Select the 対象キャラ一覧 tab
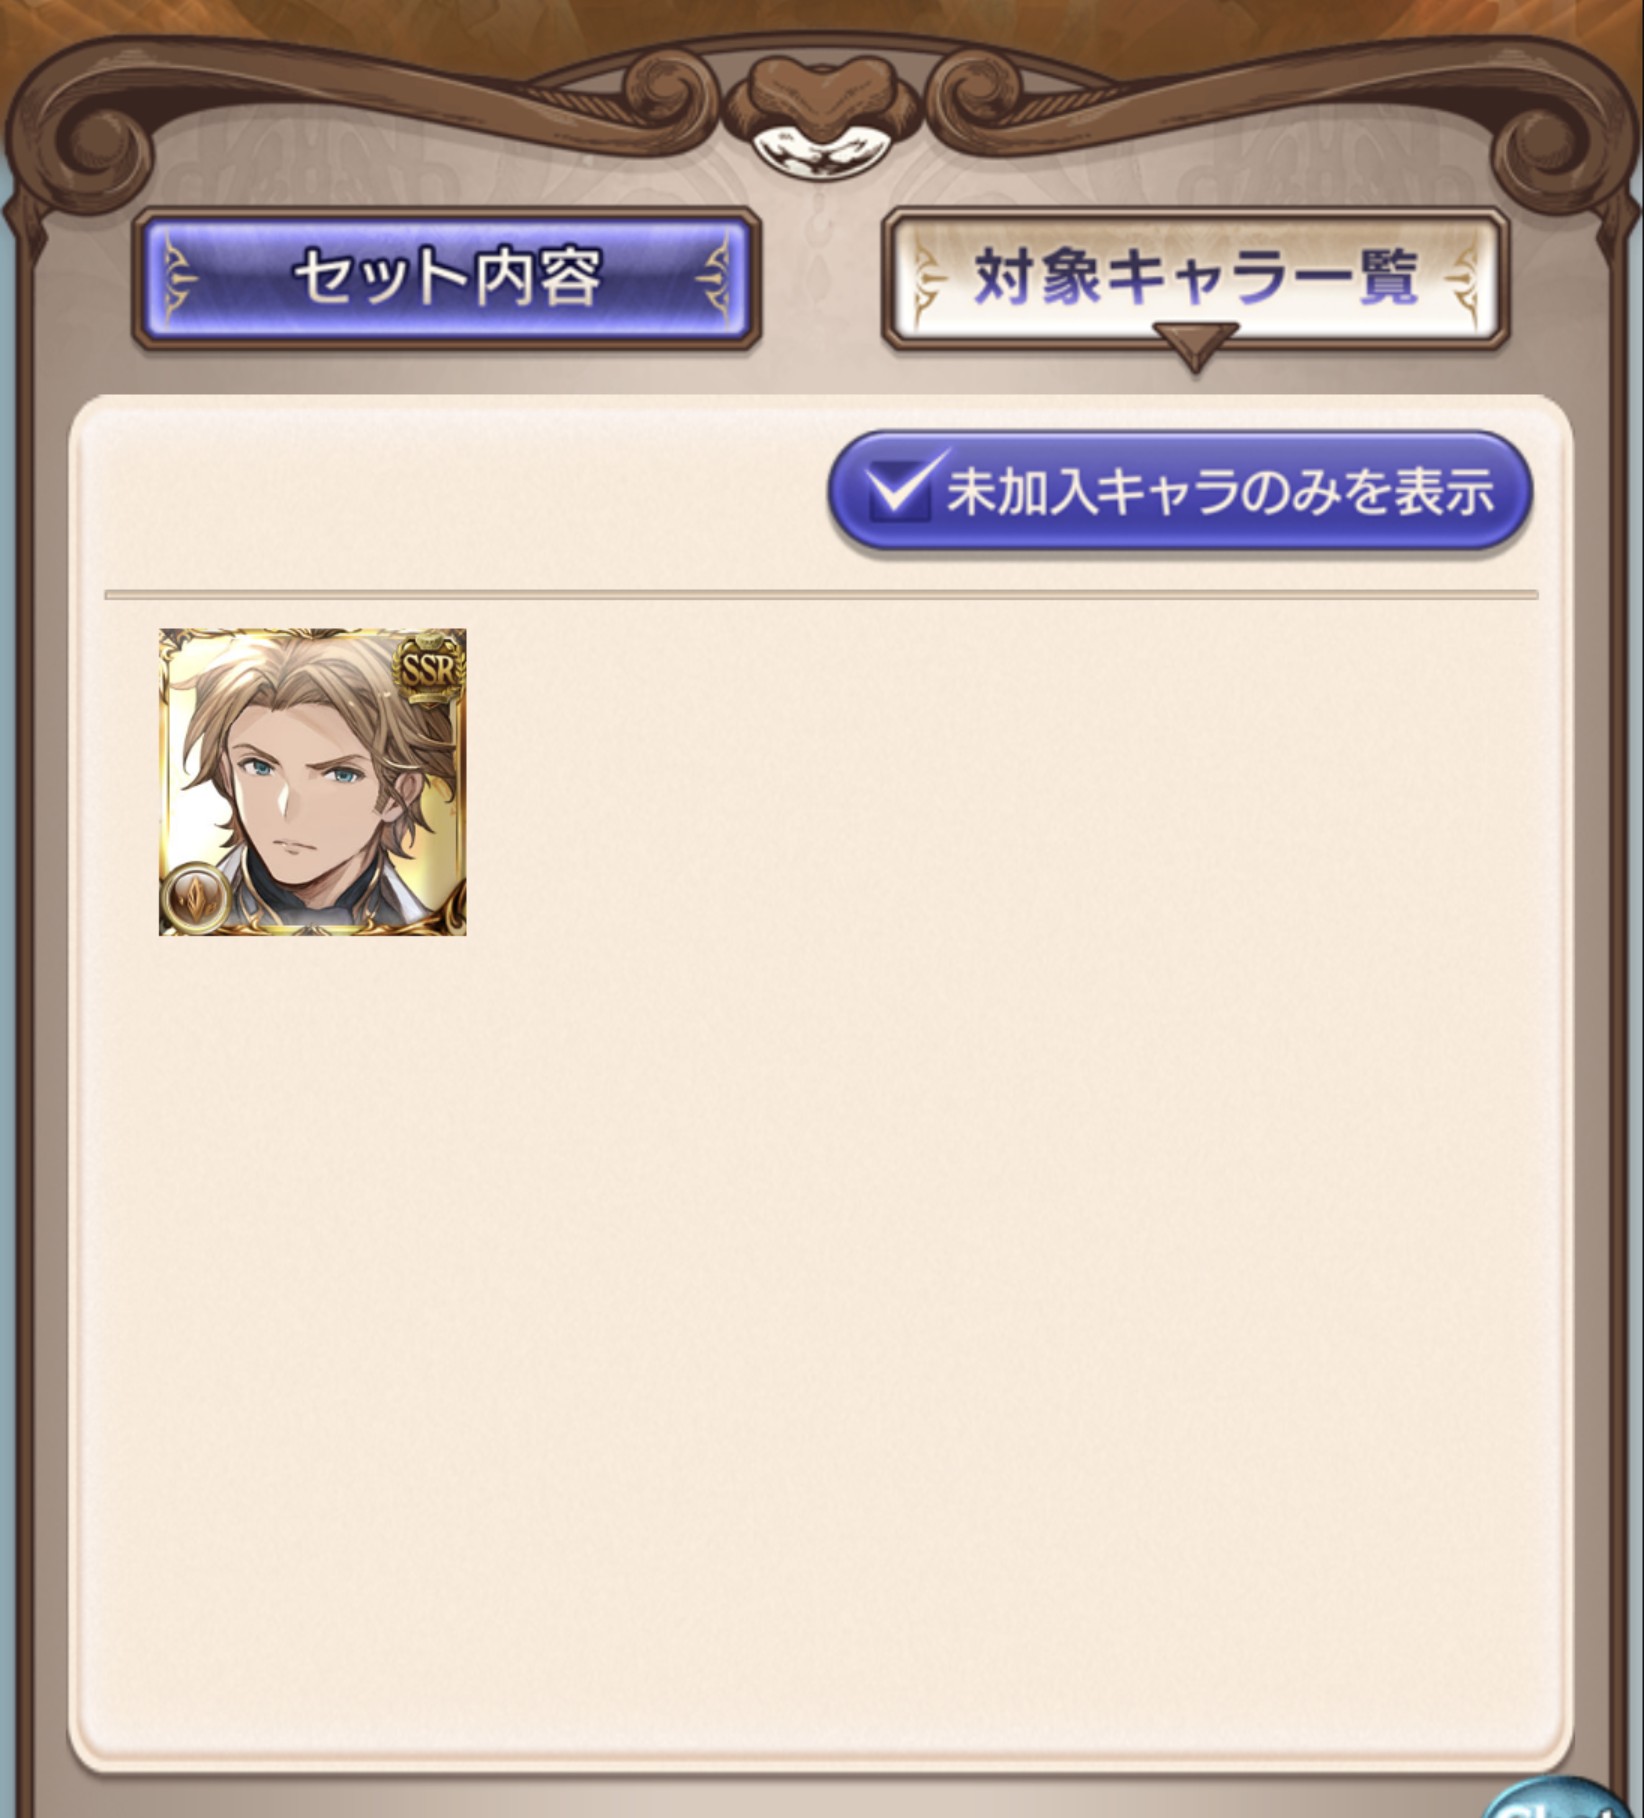Viewport: 1644px width, 1818px height. pyautogui.click(x=1195, y=279)
